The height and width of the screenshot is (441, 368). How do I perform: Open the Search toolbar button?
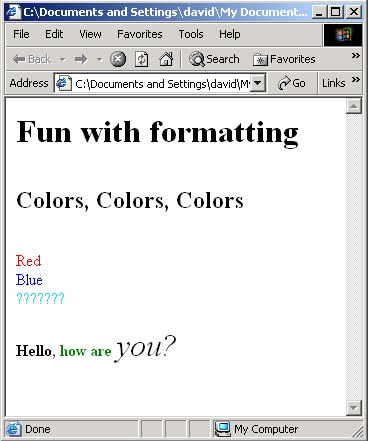pos(214,59)
